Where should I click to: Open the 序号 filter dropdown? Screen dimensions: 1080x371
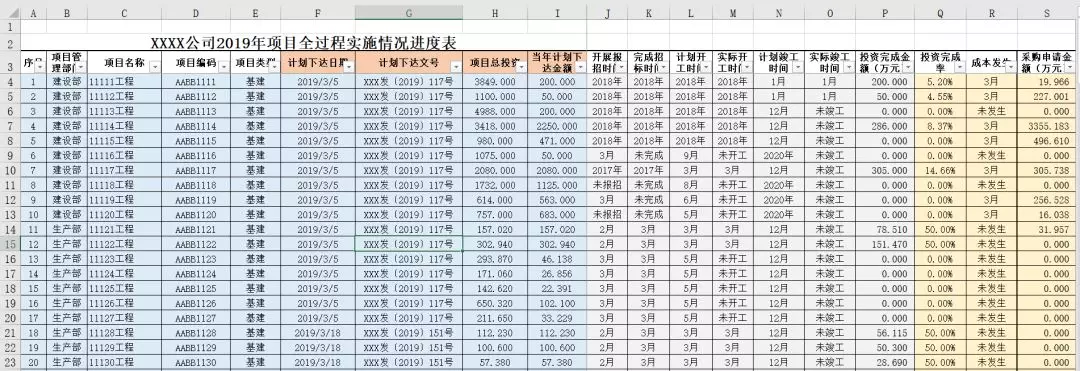[40, 67]
